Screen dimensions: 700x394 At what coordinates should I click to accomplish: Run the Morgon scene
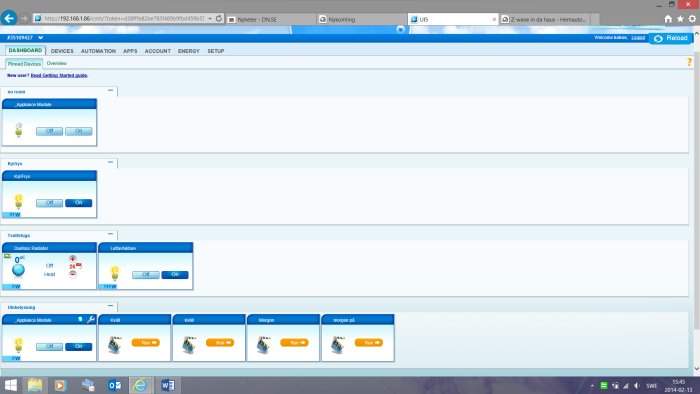[294, 343]
